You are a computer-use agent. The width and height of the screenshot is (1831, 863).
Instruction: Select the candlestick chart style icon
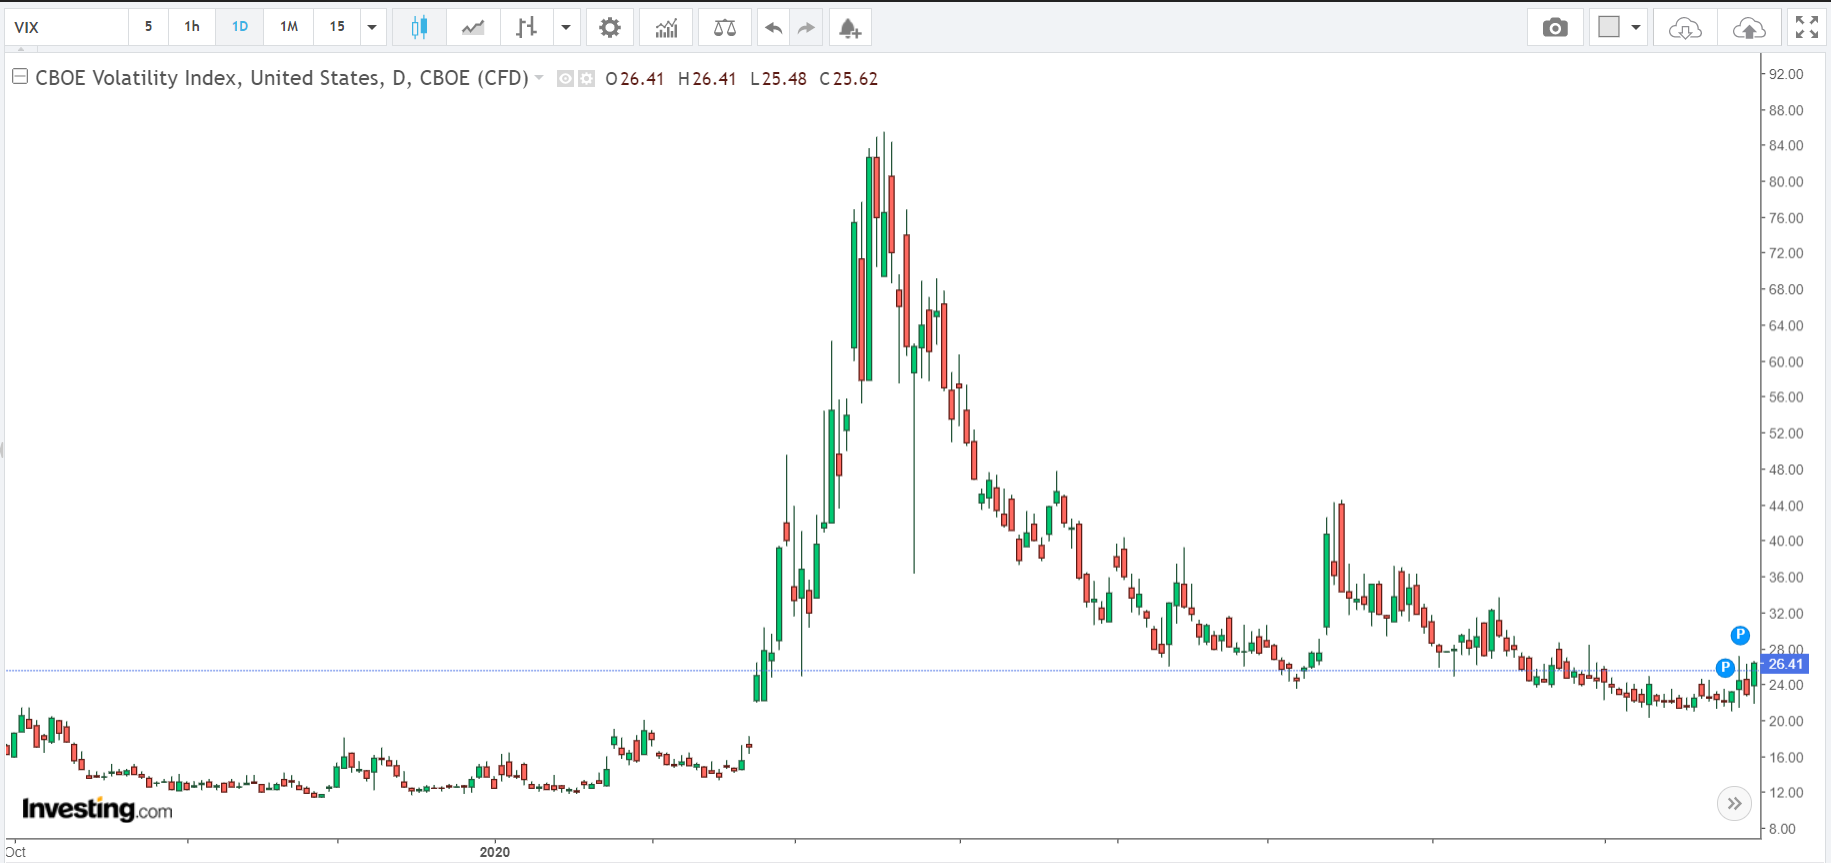coord(419,28)
